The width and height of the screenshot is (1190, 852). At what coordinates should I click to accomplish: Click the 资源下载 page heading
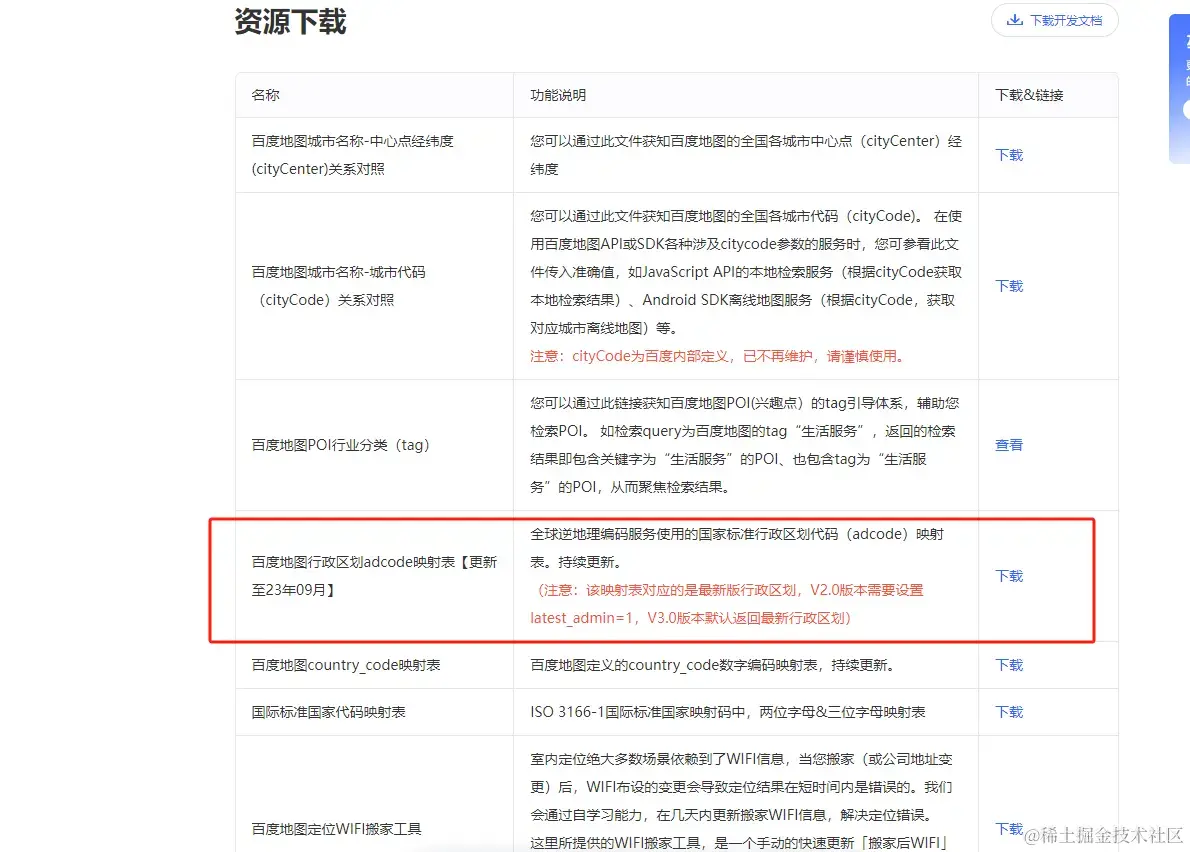(x=290, y=21)
